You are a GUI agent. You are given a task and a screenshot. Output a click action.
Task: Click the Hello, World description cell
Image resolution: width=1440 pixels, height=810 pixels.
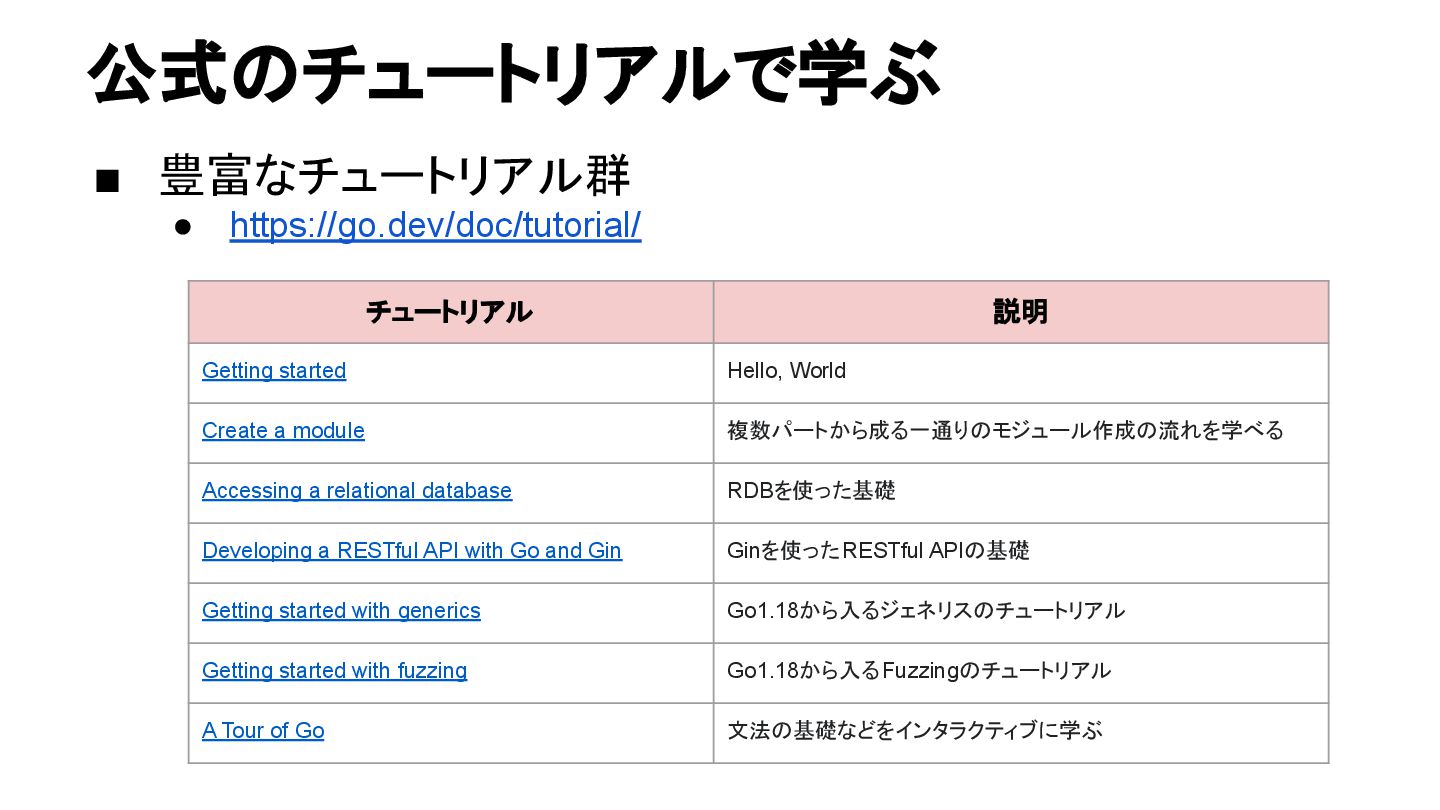pos(1021,373)
